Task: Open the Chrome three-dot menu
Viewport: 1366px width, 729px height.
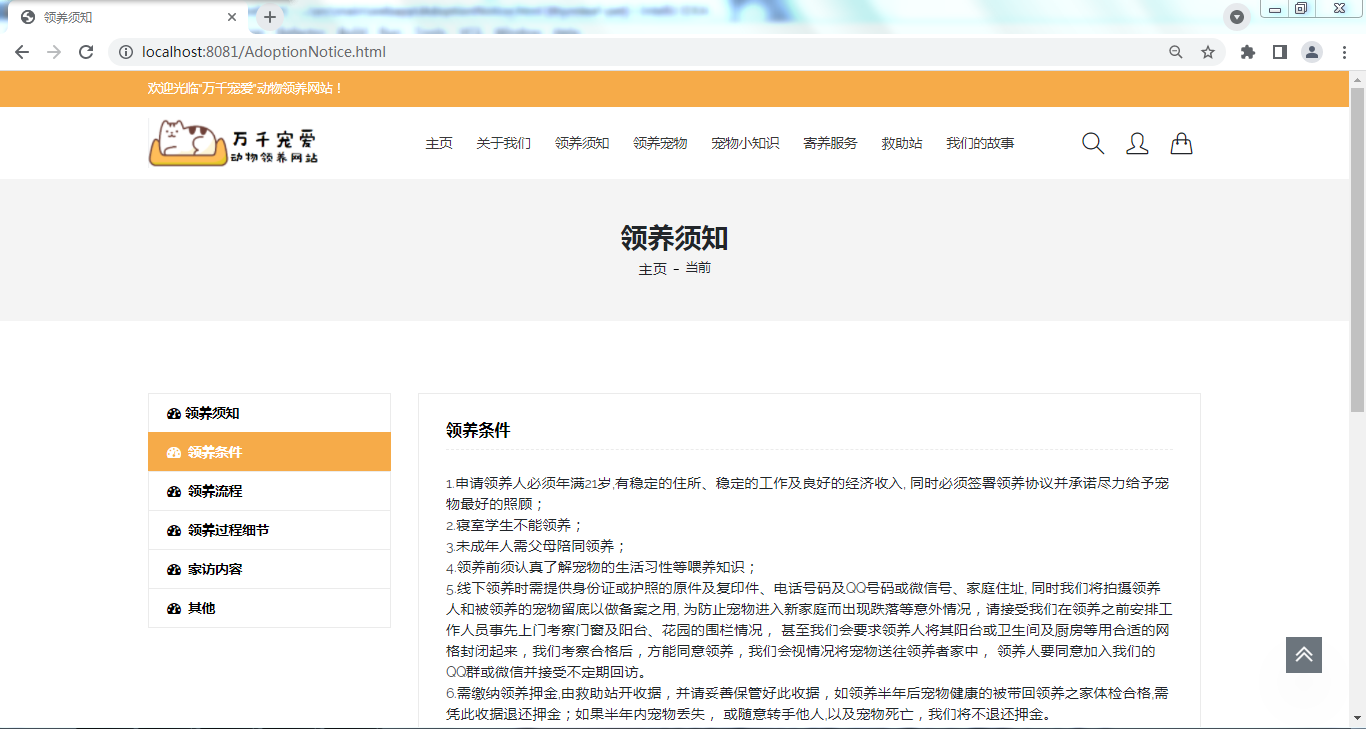Action: pyautogui.click(x=1344, y=52)
